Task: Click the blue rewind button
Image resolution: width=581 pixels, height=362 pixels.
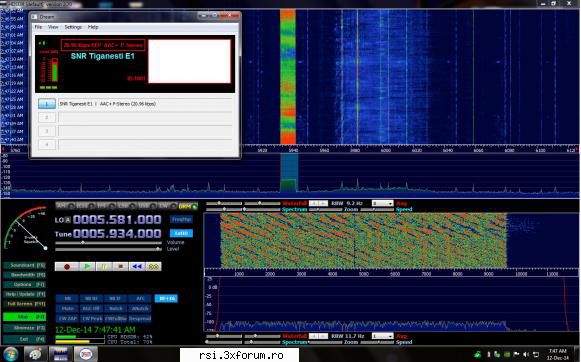Action: 137,266
